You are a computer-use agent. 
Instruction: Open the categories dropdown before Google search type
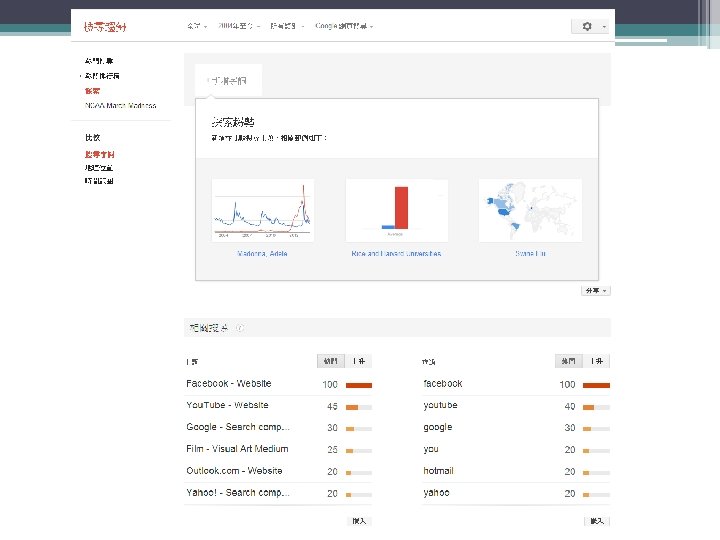[287, 26]
